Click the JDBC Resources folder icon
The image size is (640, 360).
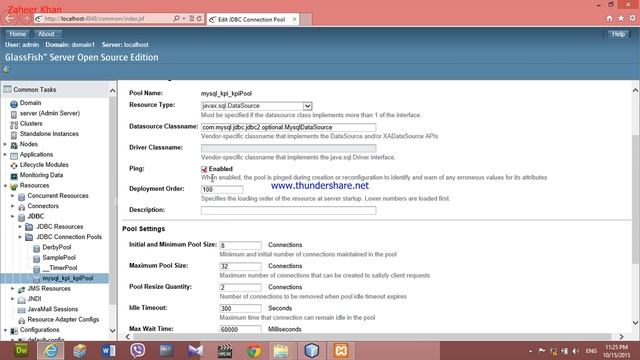29,227
